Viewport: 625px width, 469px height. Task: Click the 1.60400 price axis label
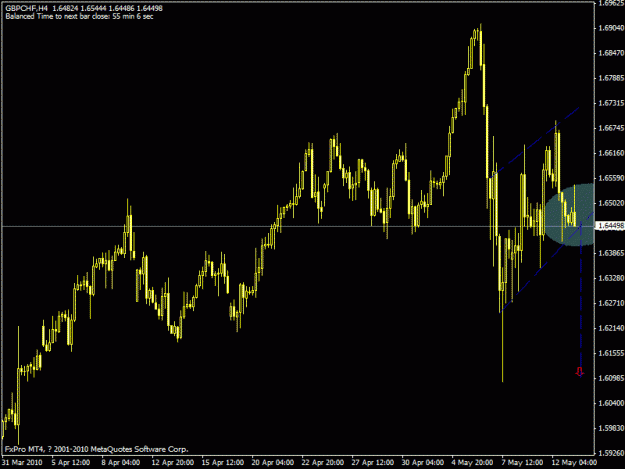click(x=611, y=403)
